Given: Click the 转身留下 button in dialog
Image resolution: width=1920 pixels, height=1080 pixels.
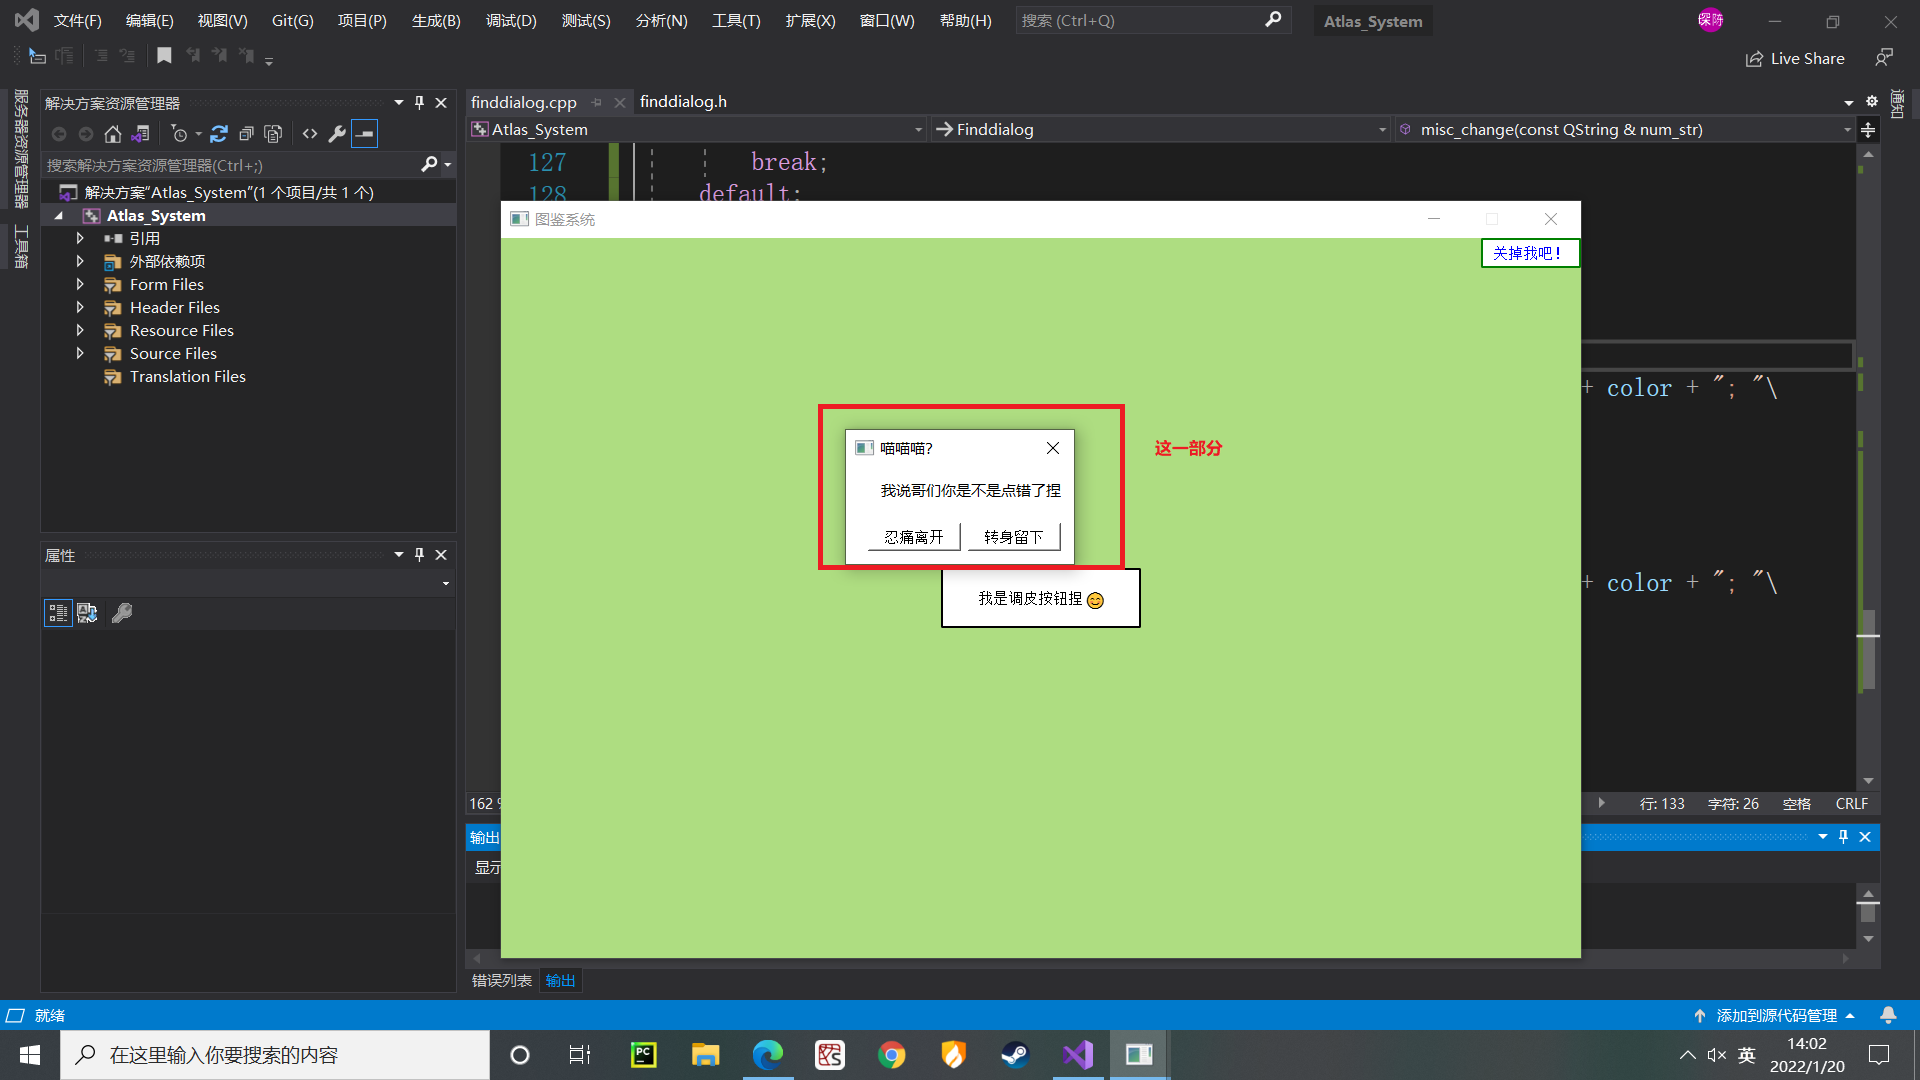Looking at the screenshot, I should pos(1013,537).
